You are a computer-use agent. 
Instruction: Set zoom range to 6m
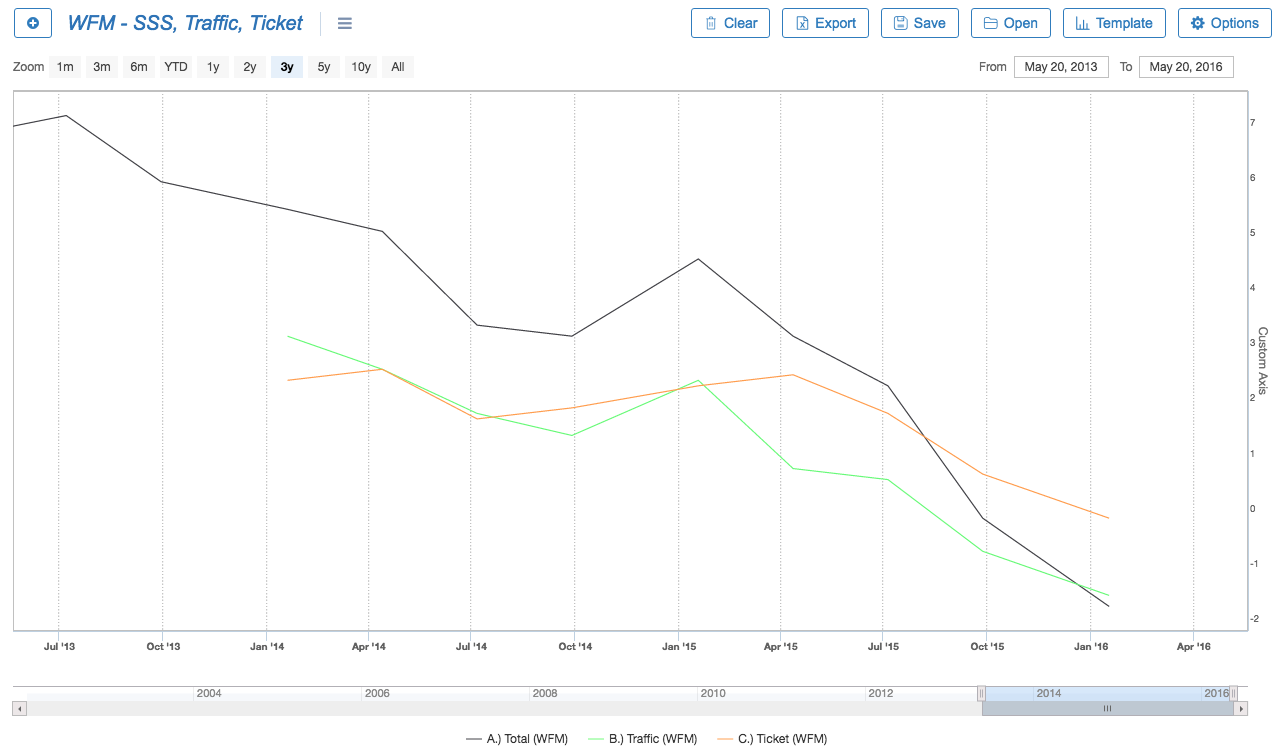(x=139, y=67)
